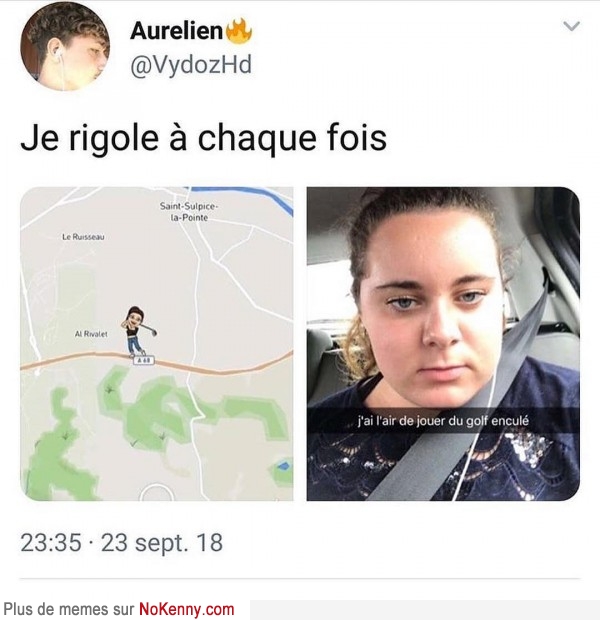
Task: Click the Saint-Sulpice-la-Pointe map label
Action: tap(189, 212)
